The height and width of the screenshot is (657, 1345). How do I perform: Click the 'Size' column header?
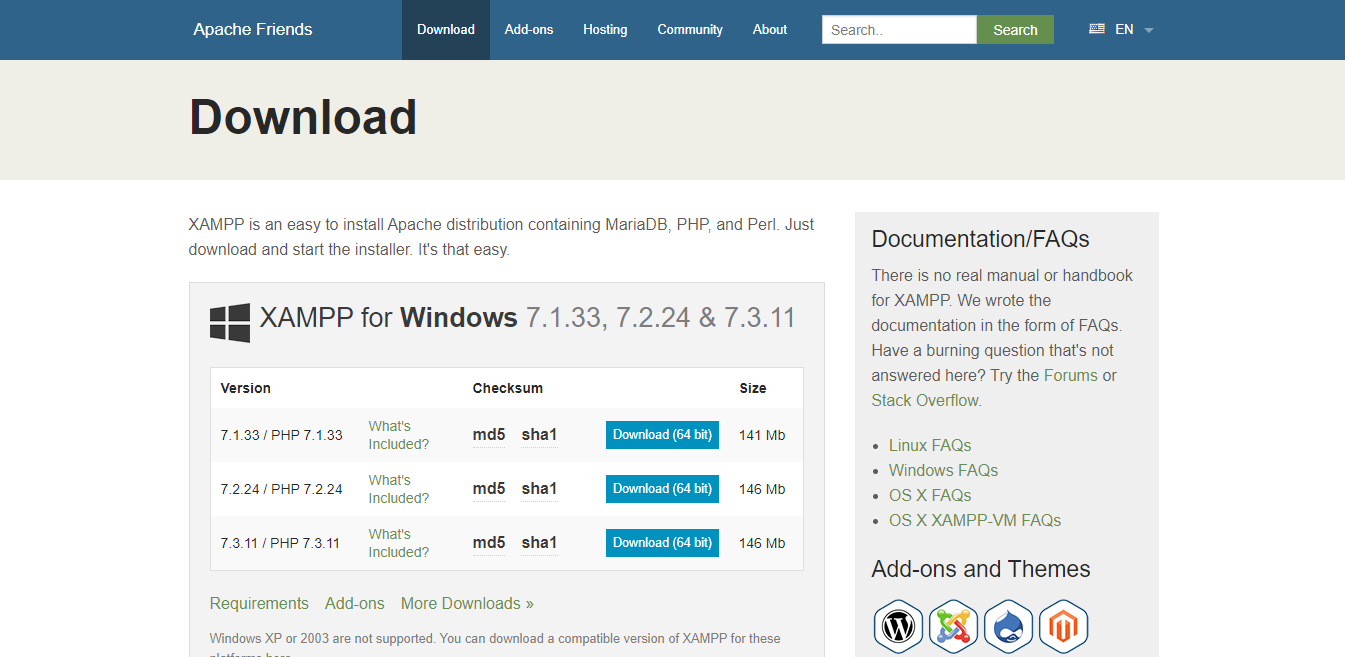click(753, 388)
